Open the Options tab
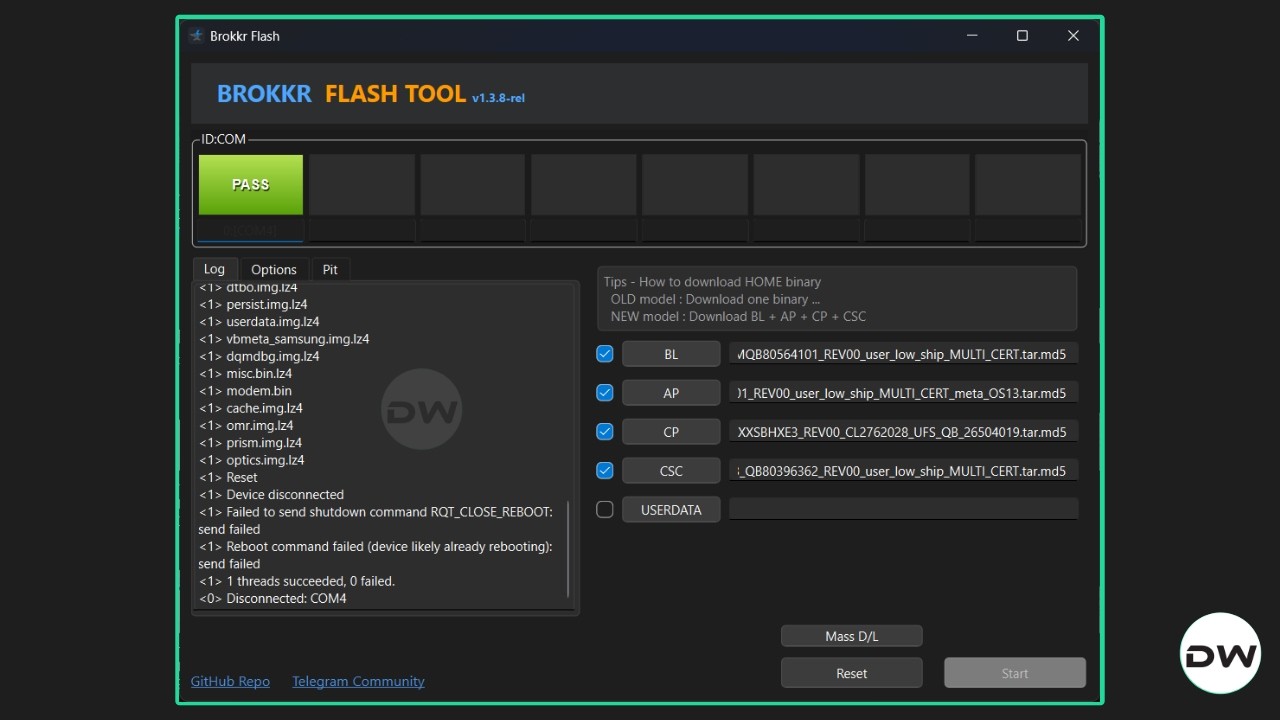This screenshot has width=1280, height=720. pos(274,270)
